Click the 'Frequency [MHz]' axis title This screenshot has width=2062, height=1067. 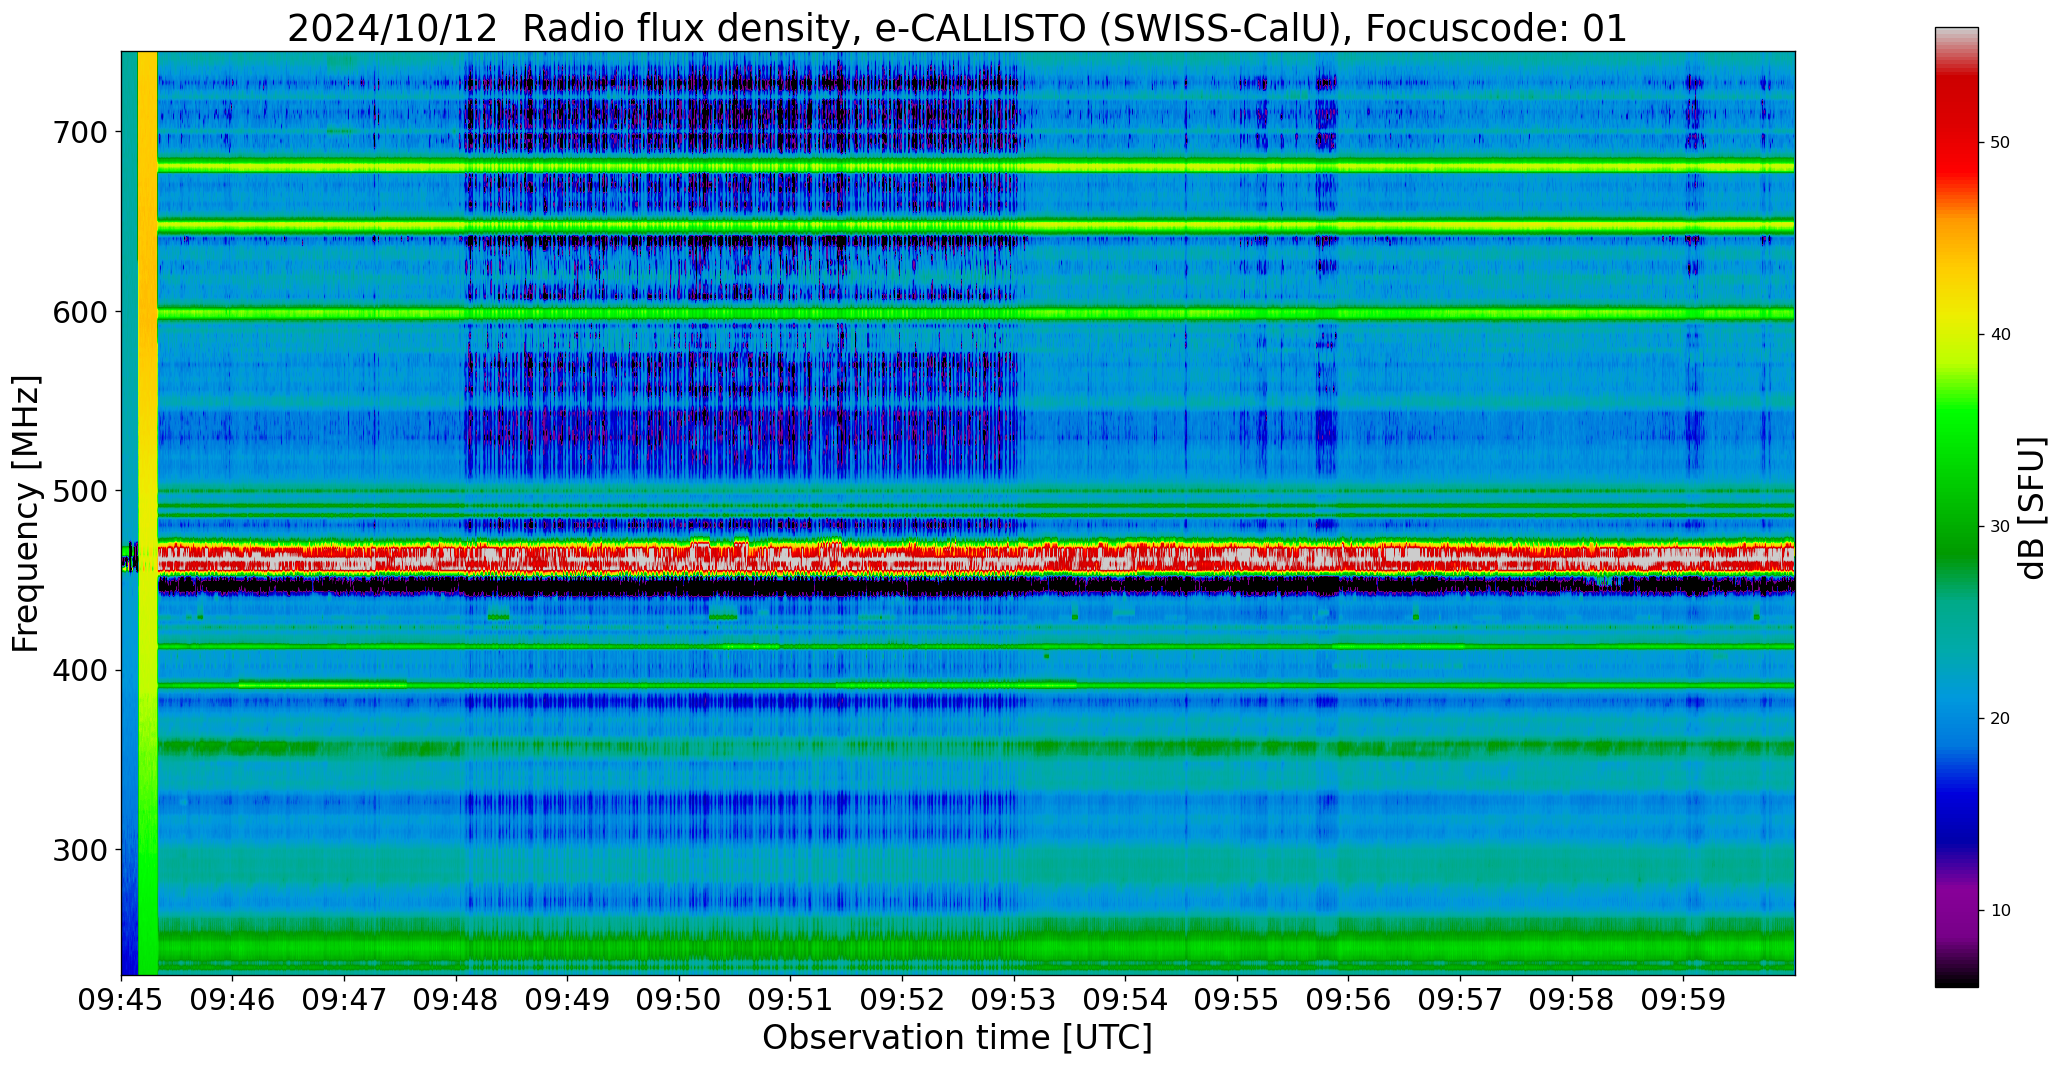pos(26,513)
